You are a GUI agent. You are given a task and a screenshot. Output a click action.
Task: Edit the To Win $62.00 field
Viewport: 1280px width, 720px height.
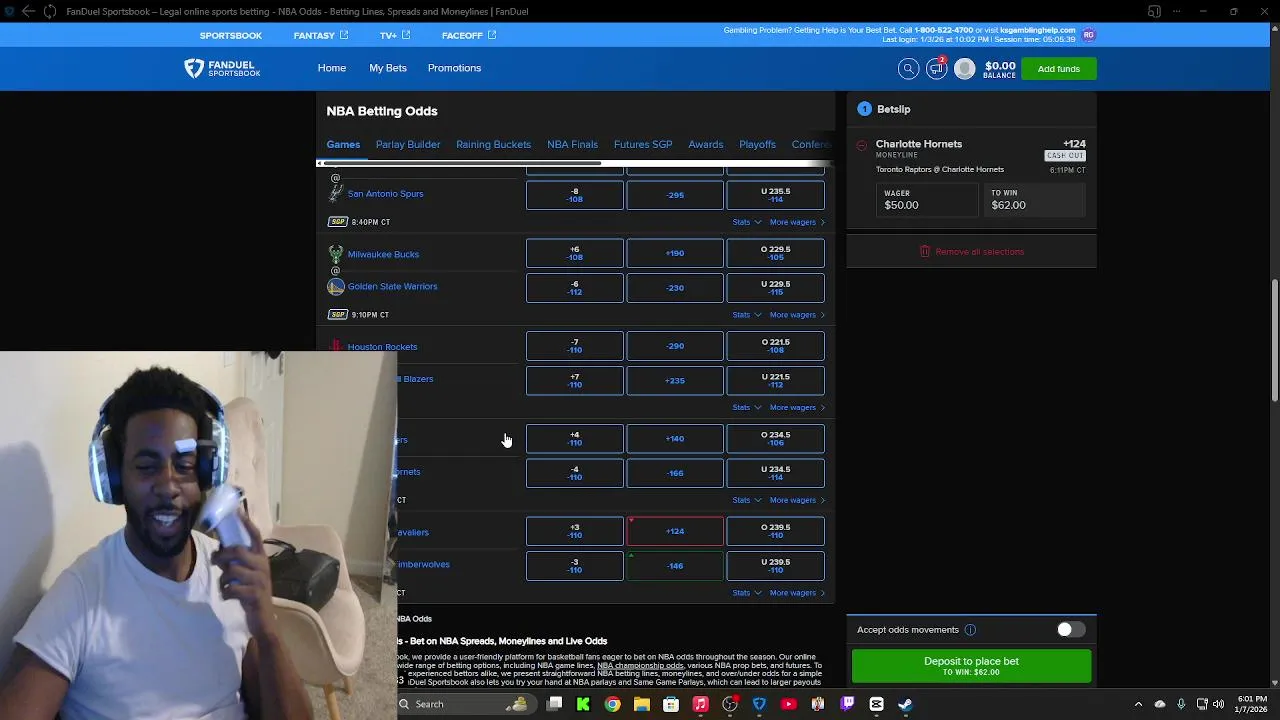[1035, 200]
